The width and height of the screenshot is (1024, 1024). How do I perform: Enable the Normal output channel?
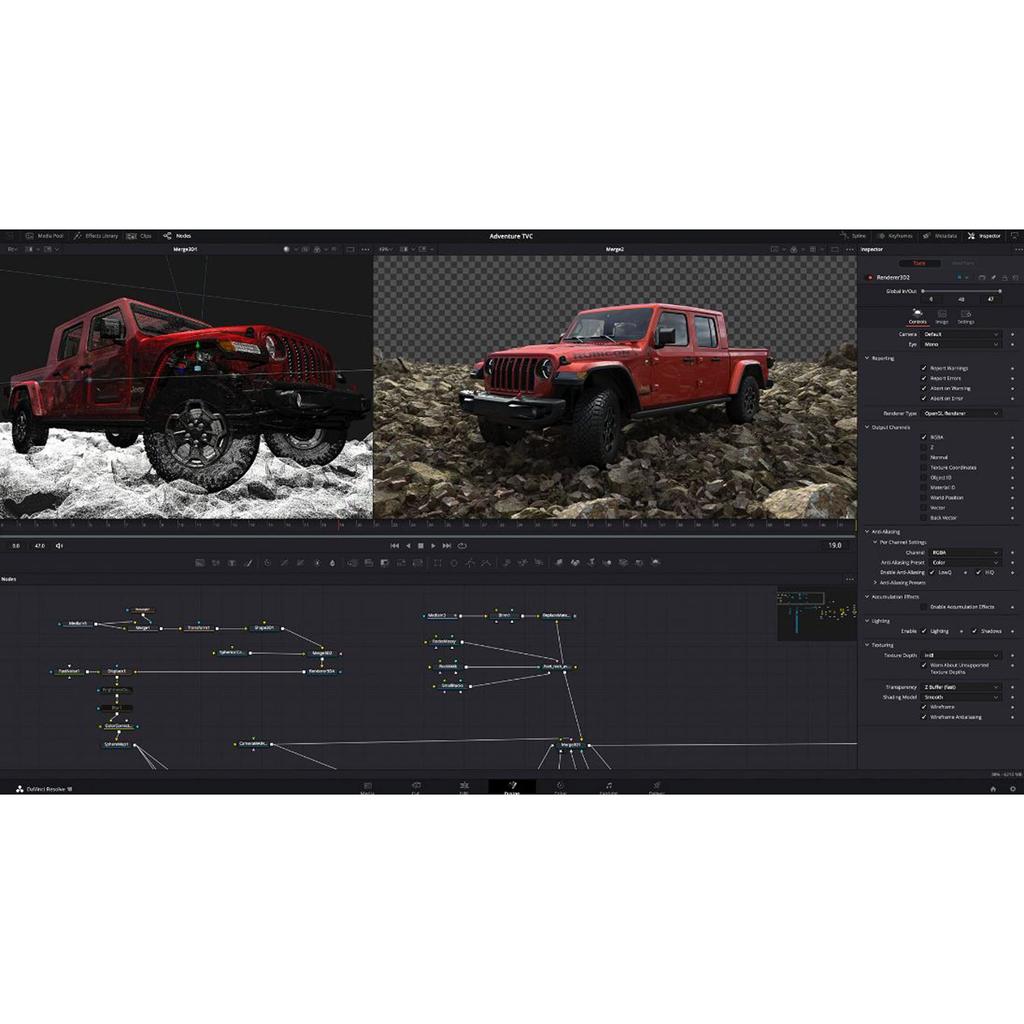(x=923, y=457)
